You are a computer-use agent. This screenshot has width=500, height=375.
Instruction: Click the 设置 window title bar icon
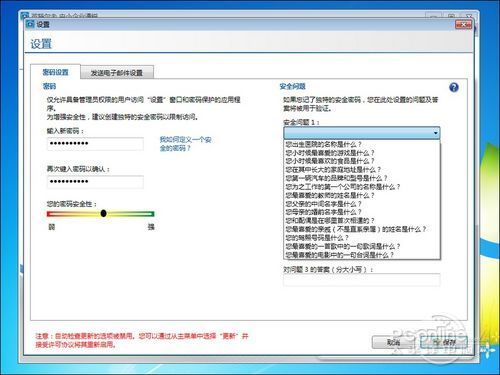(x=30, y=24)
